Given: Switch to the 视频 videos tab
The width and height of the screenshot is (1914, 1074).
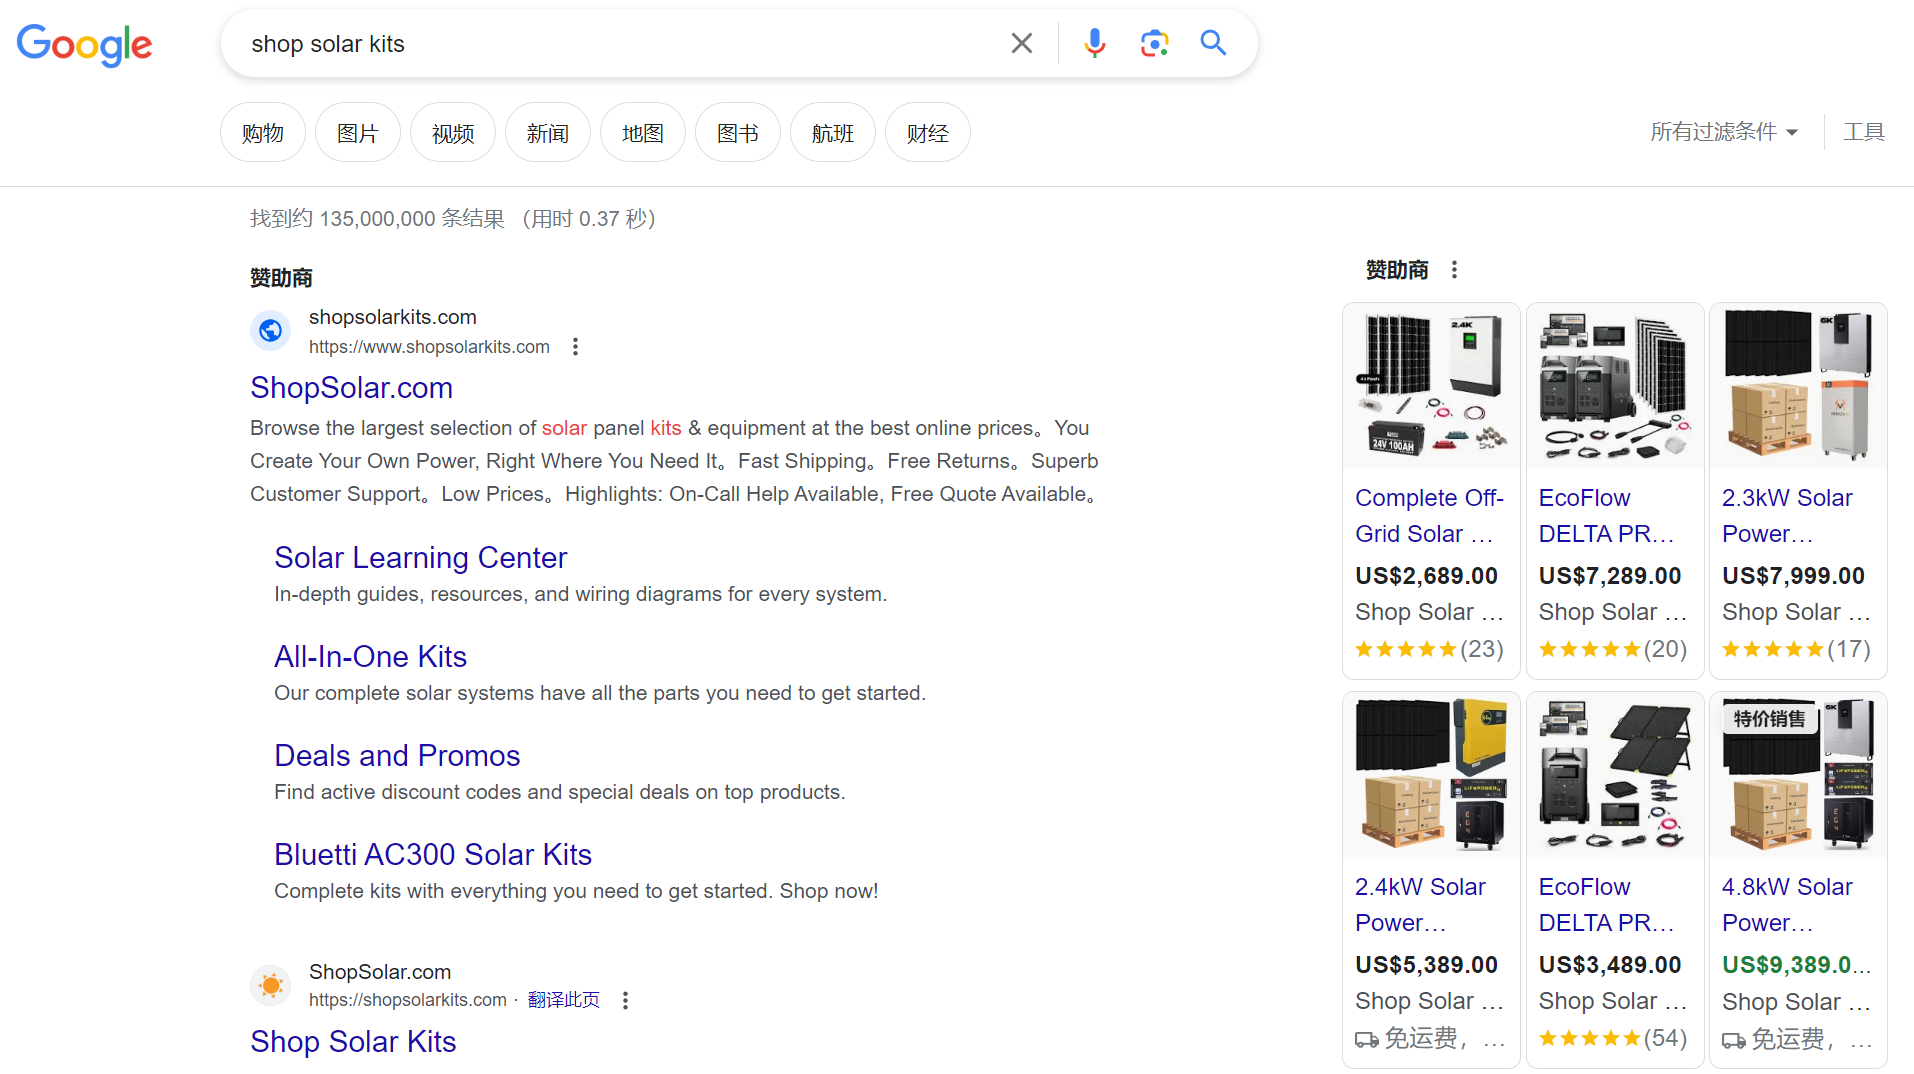Looking at the screenshot, I should pos(453,133).
